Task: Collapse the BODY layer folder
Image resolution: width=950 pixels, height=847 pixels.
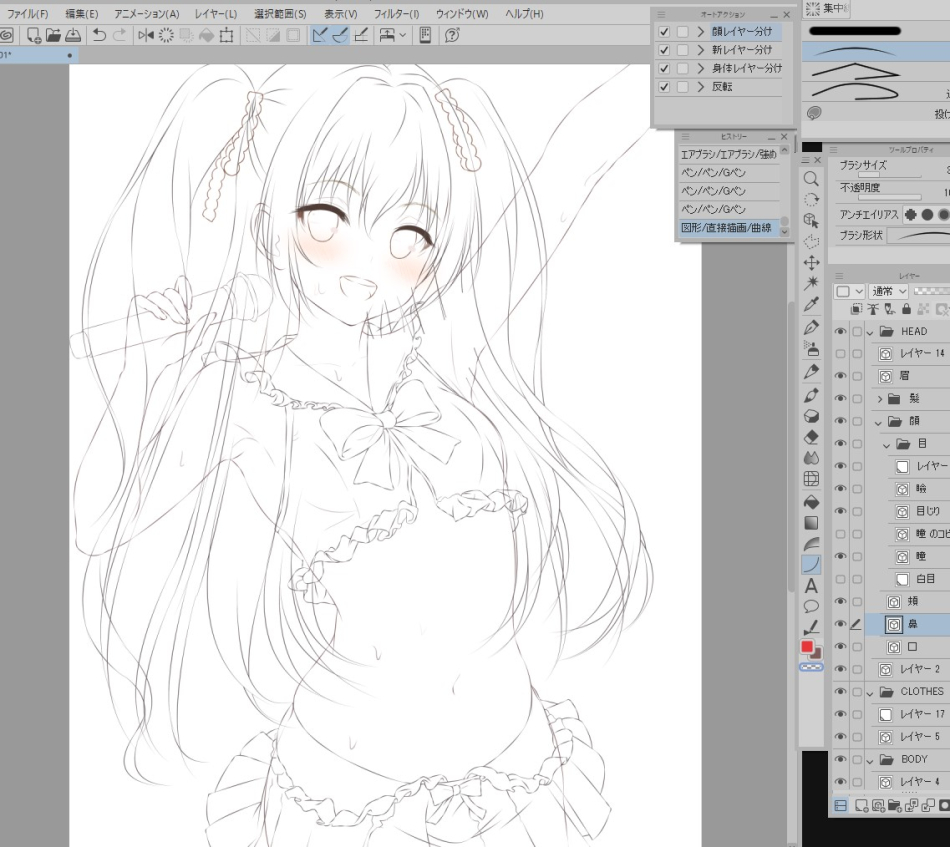Action: tap(870, 761)
